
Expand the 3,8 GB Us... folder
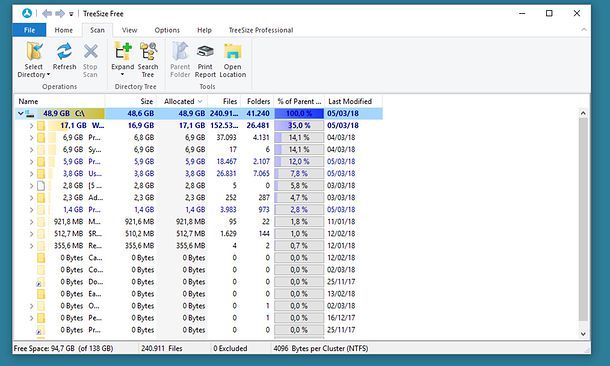click(x=32, y=174)
